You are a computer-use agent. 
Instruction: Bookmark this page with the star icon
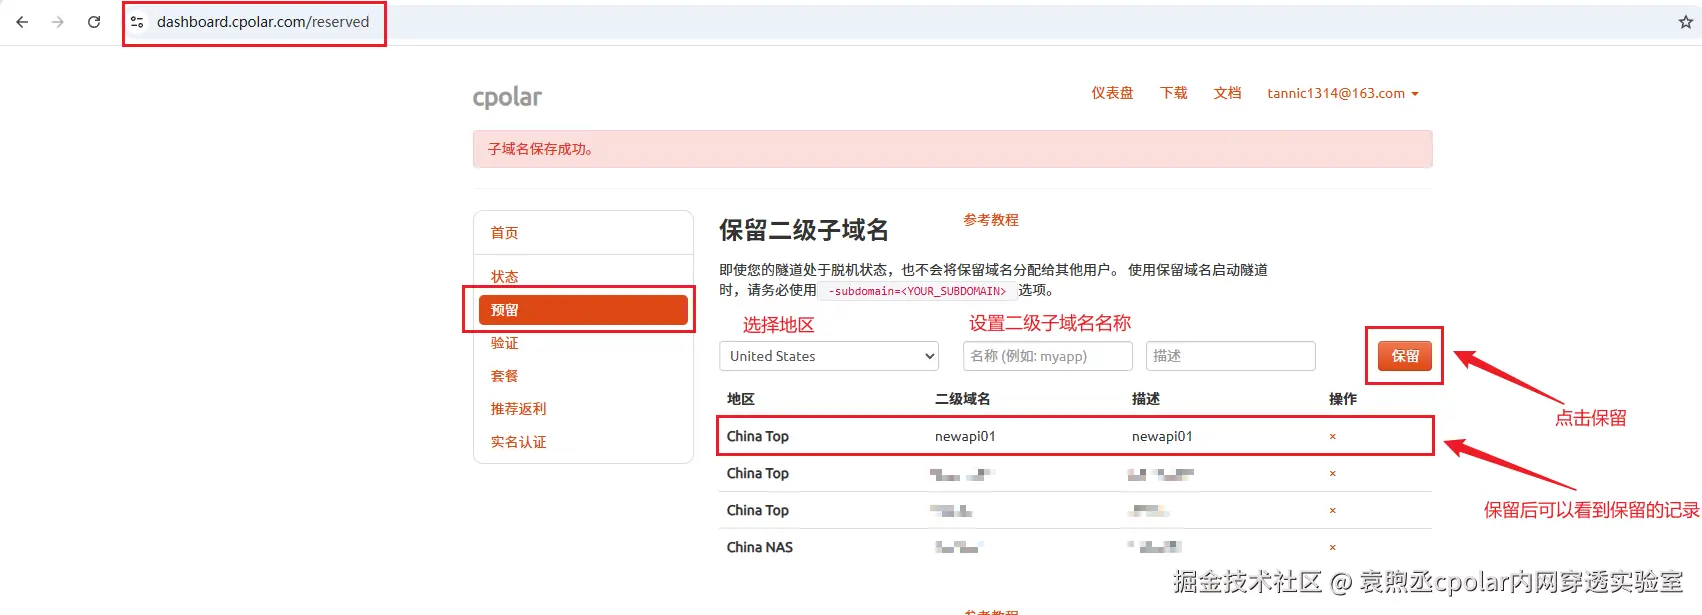(x=1685, y=22)
